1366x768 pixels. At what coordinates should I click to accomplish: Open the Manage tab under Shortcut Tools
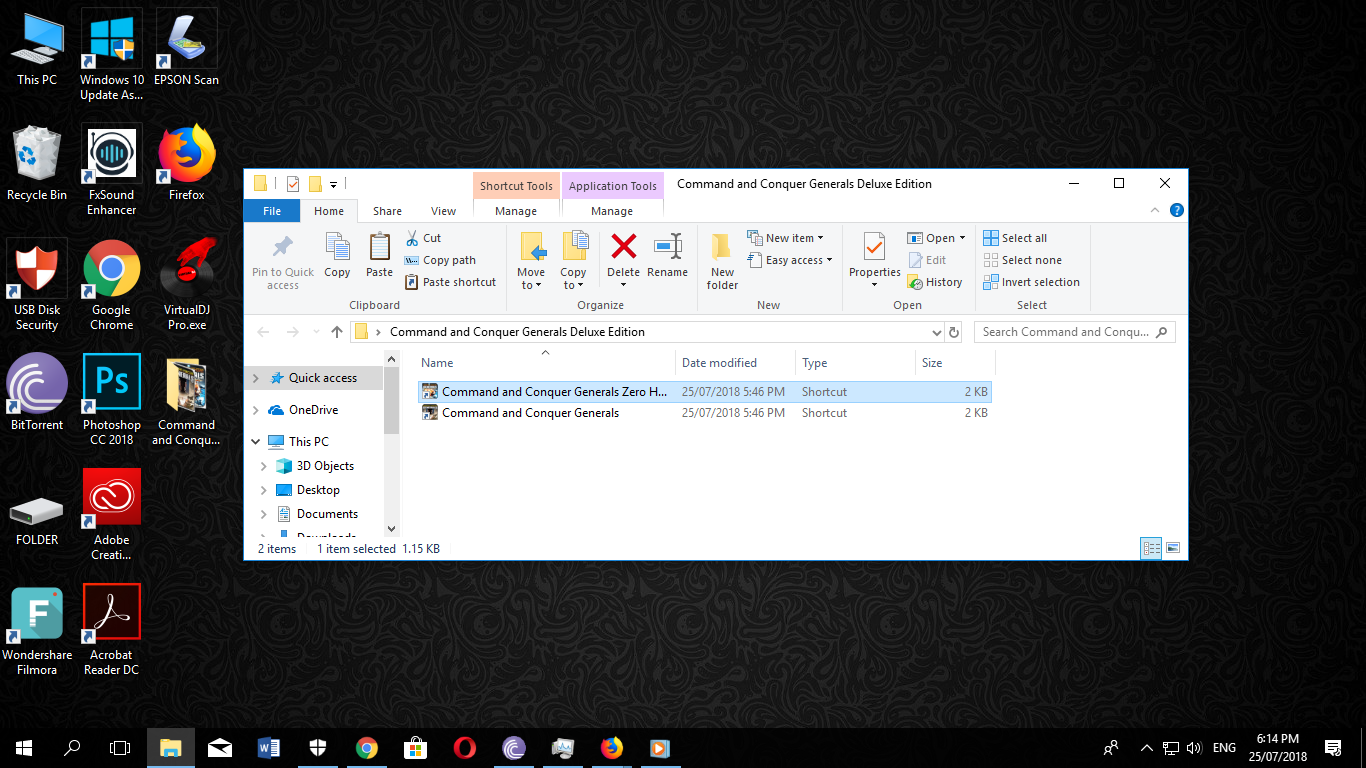[x=516, y=211]
